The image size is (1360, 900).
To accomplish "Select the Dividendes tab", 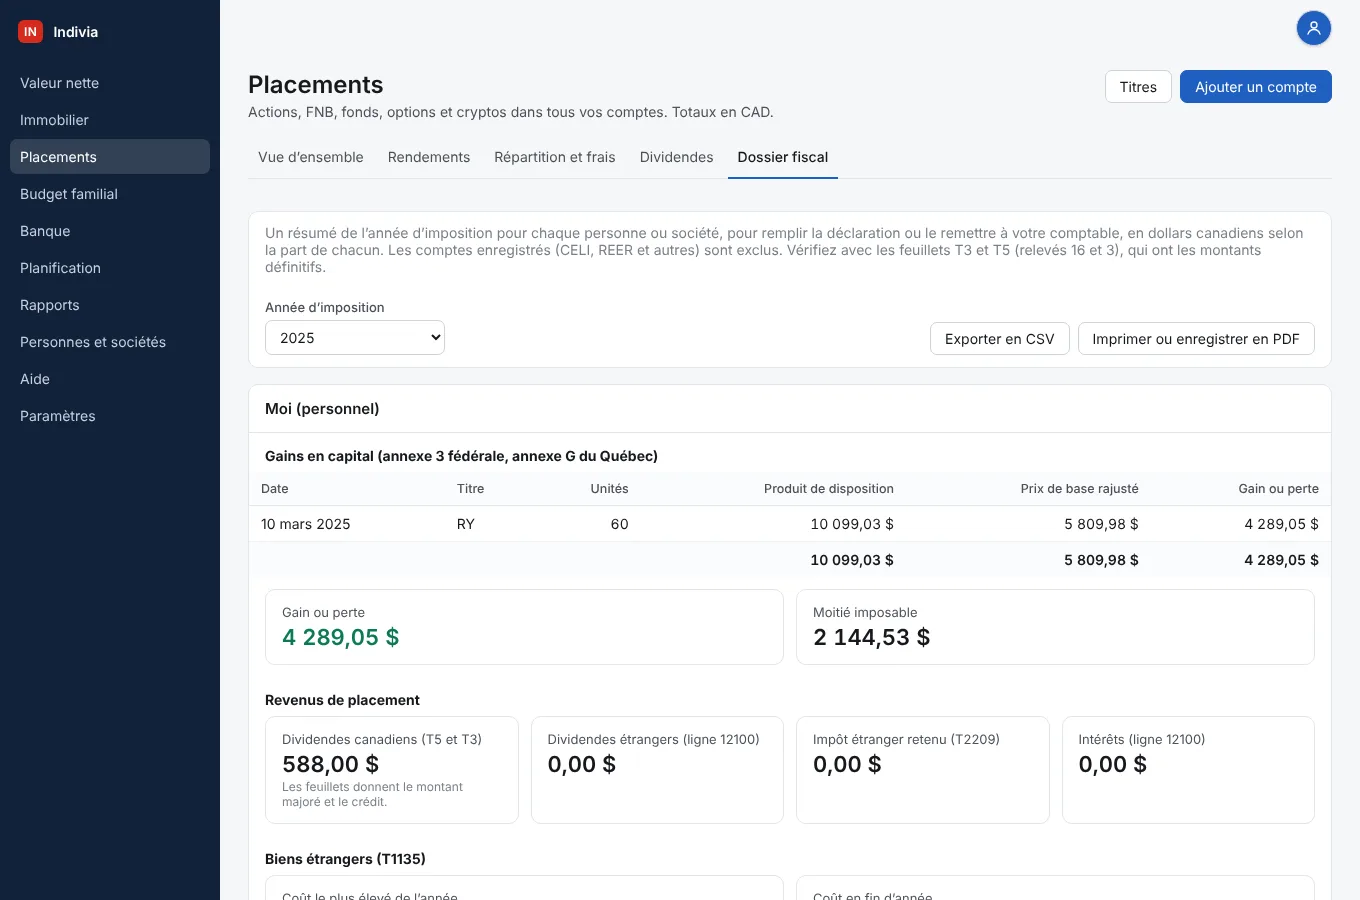I will pos(677,157).
